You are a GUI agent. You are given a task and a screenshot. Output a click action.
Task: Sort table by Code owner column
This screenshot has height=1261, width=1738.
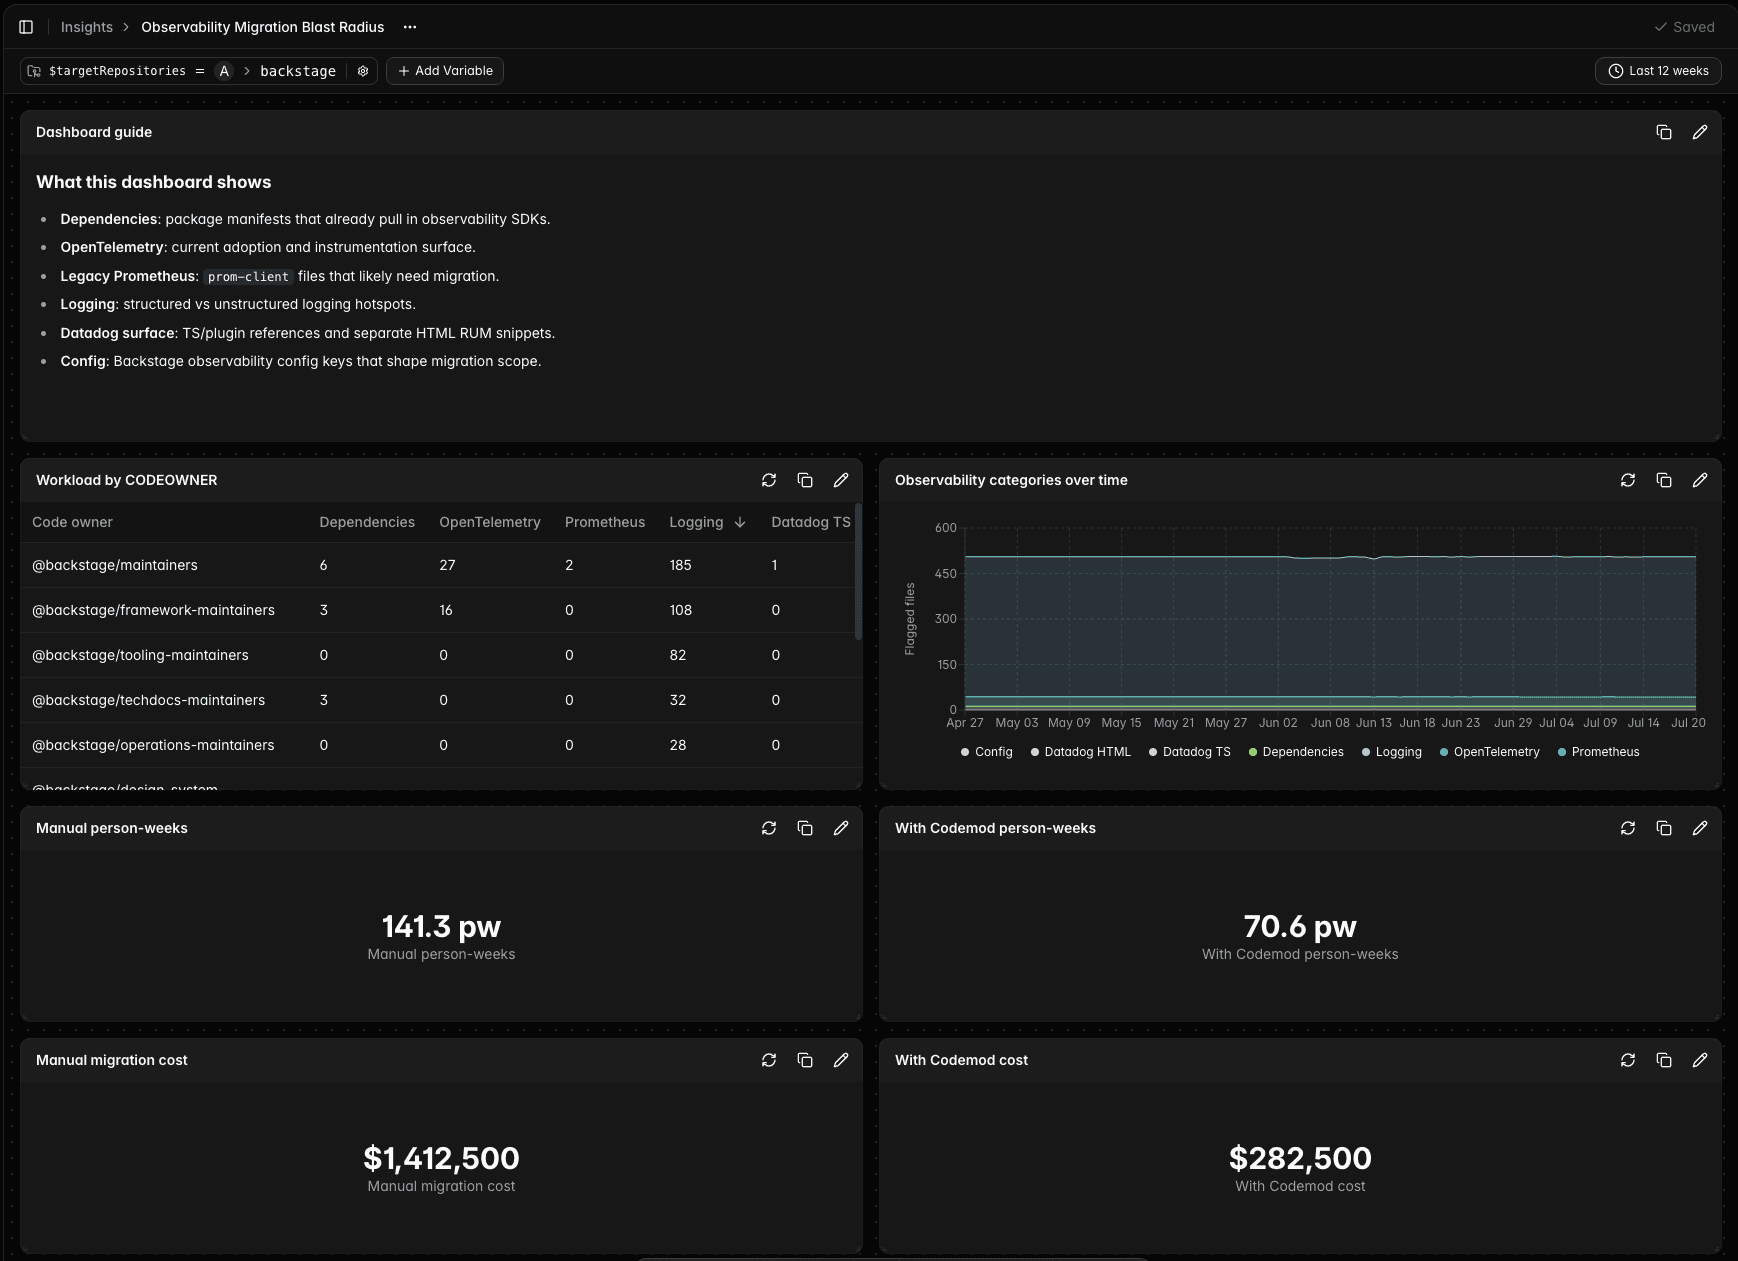pyautogui.click(x=72, y=522)
